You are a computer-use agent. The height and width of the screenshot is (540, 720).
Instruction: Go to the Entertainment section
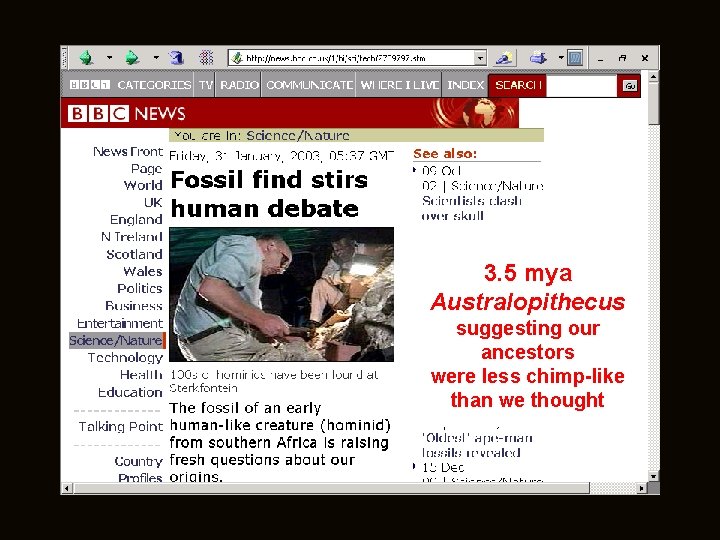point(120,323)
